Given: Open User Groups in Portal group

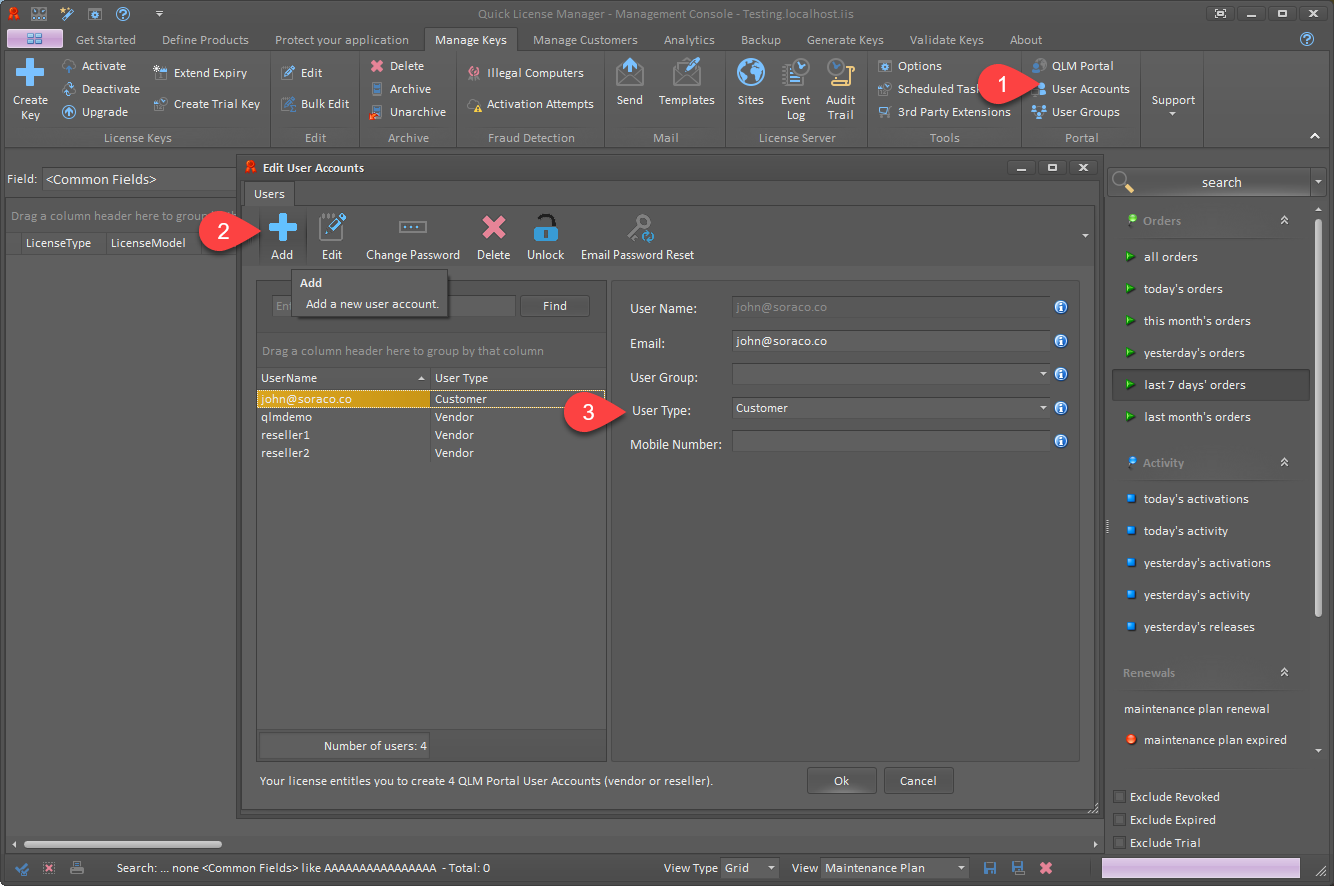Looking at the screenshot, I should point(1076,112).
